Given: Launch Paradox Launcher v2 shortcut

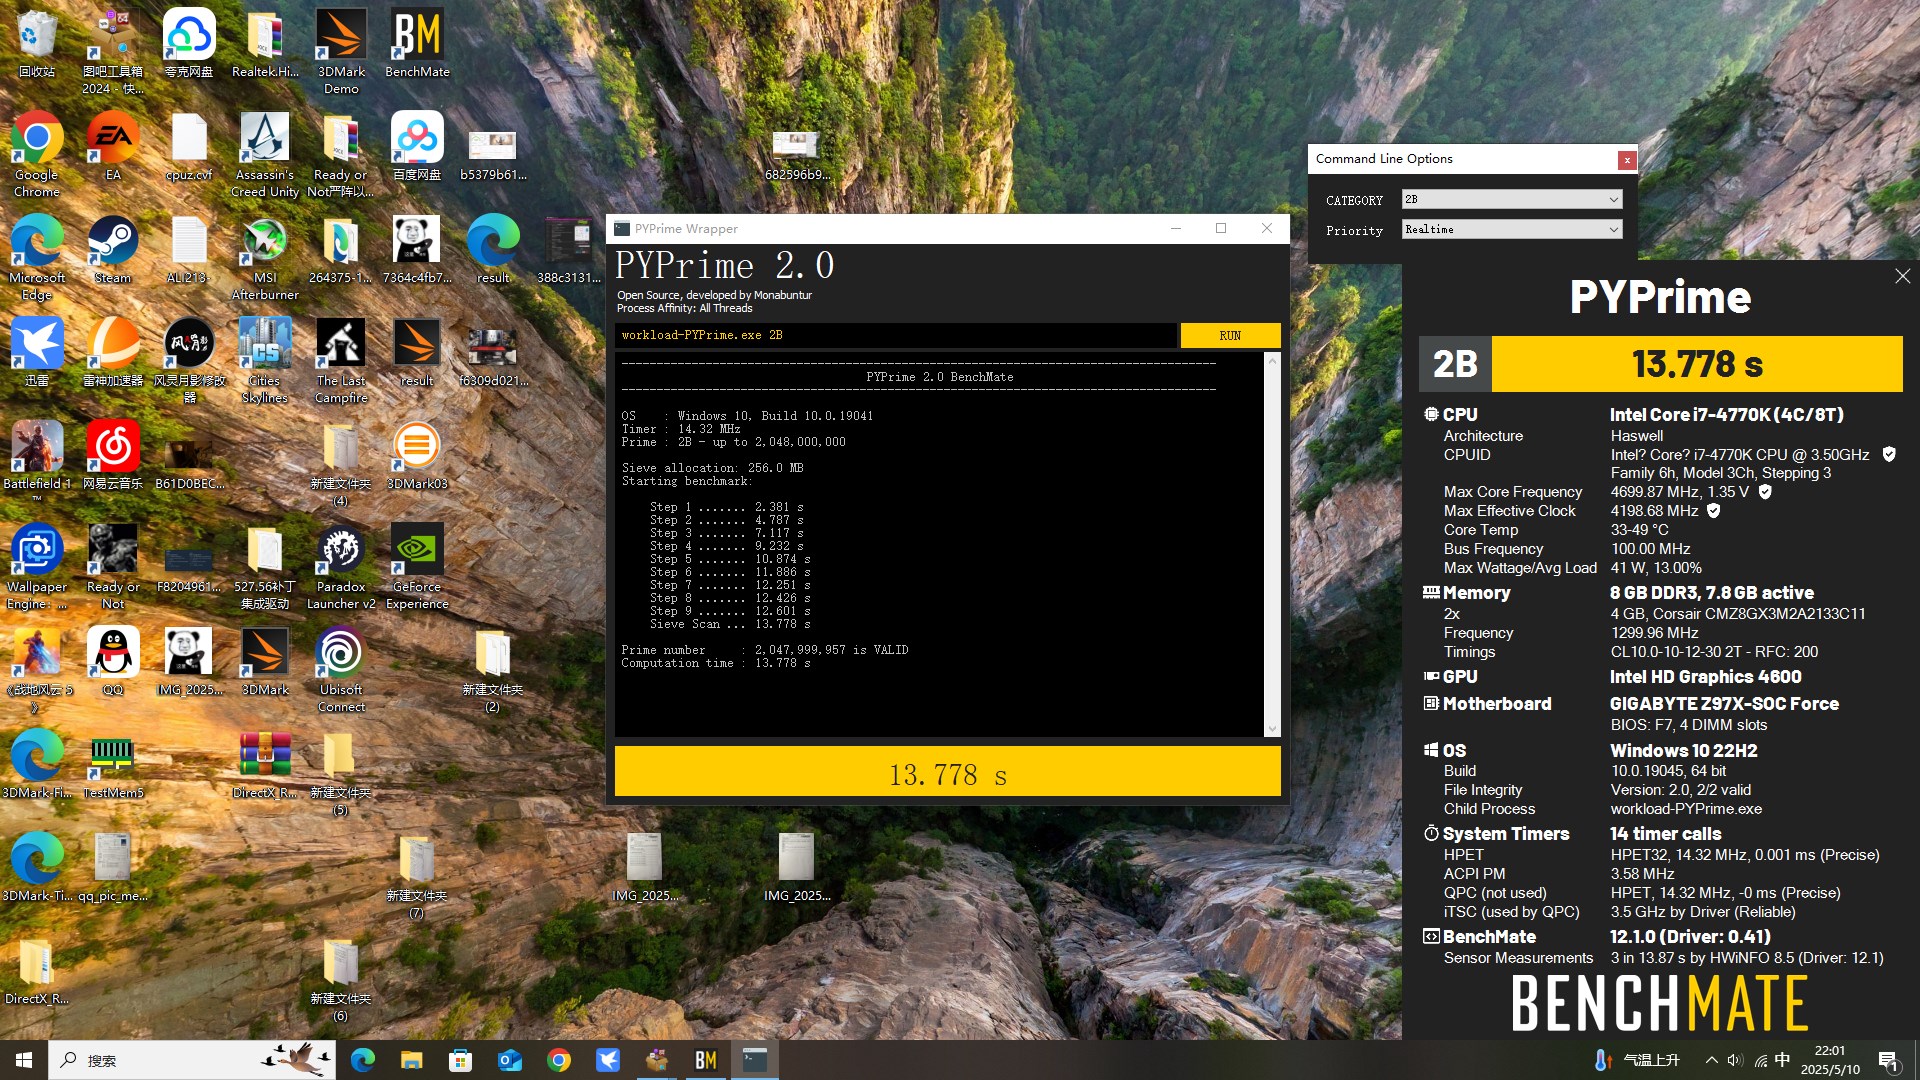Looking at the screenshot, I should tap(341, 566).
